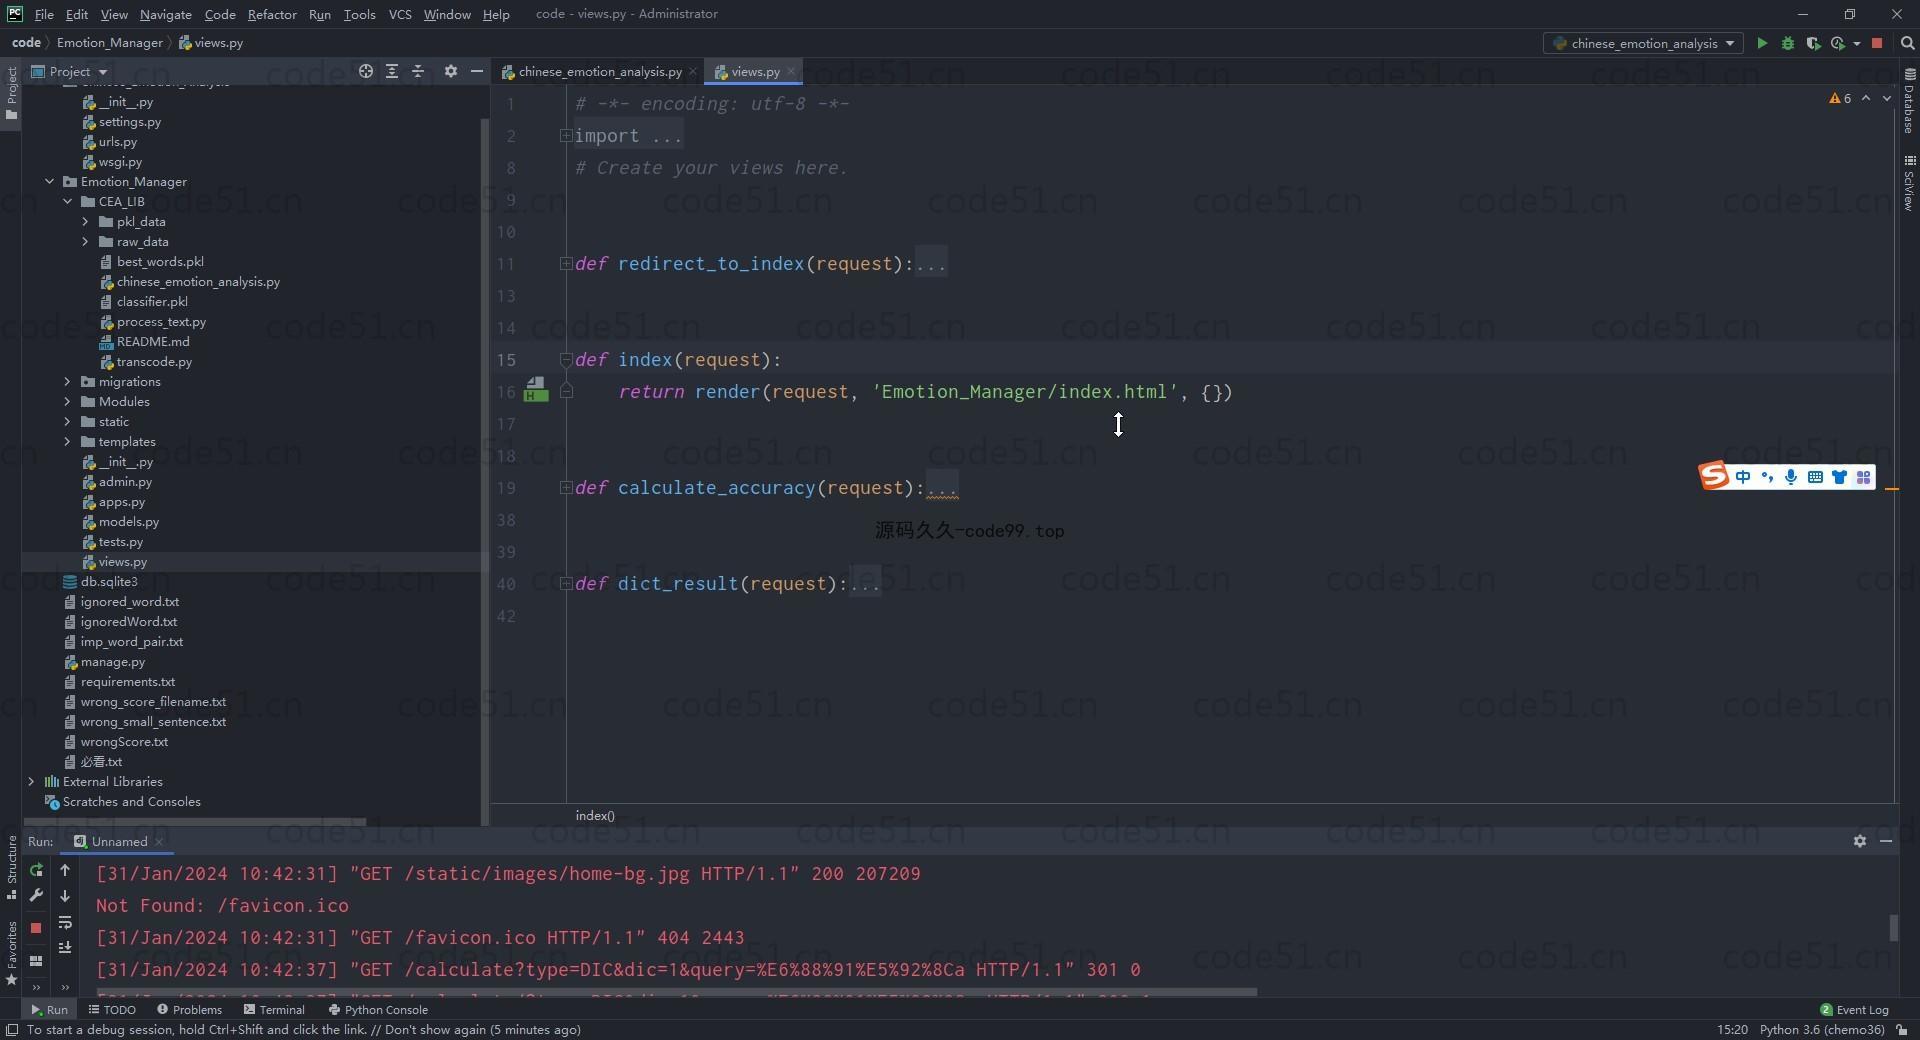Image resolution: width=1920 pixels, height=1040 pixels.
Task: Select manage.py in the project tree
Action: [x=112, y=662]
